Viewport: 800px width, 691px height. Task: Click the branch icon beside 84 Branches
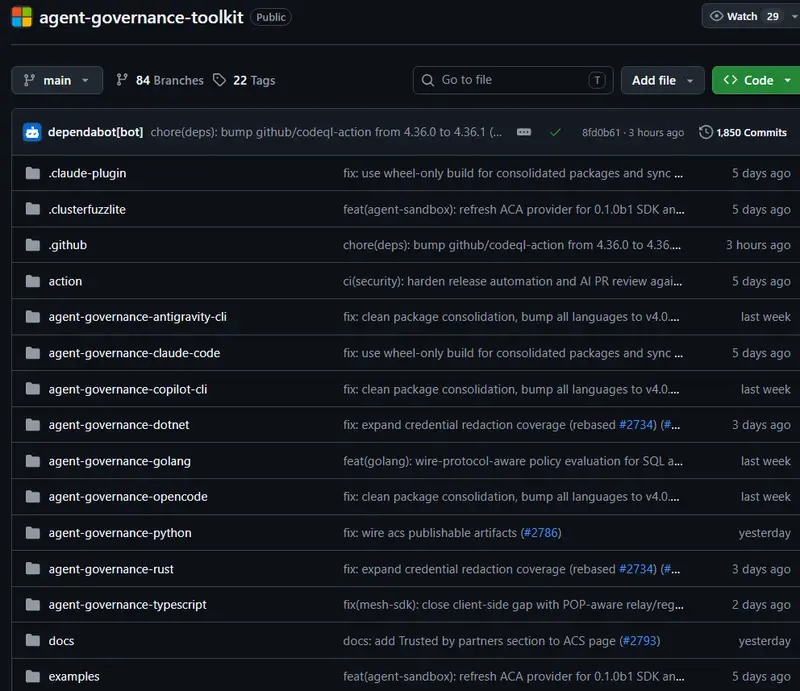[x=121, y=80]
